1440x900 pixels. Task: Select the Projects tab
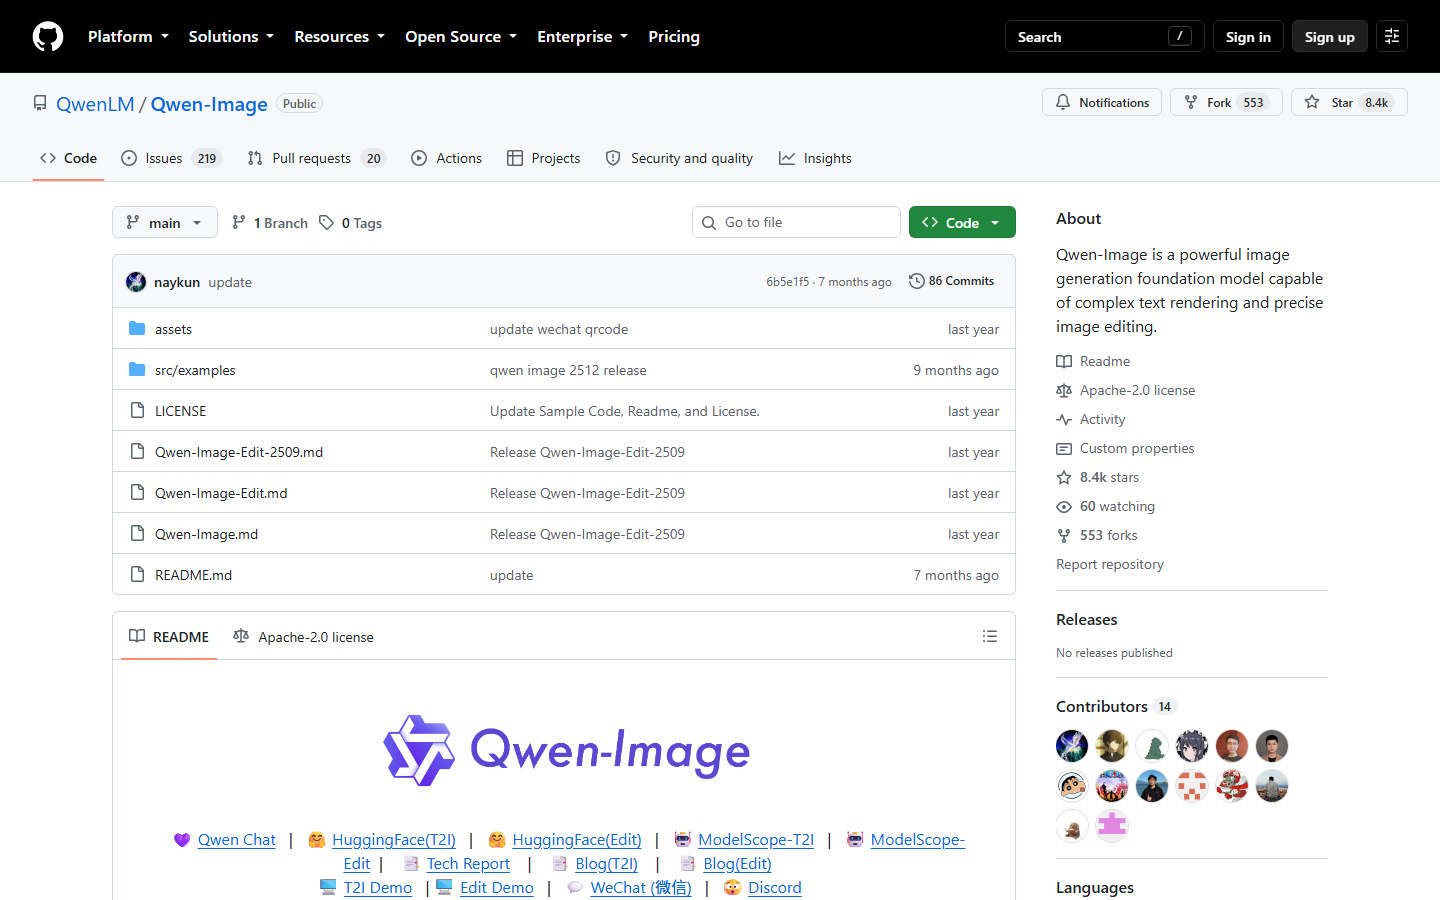[x=544, y=158]
